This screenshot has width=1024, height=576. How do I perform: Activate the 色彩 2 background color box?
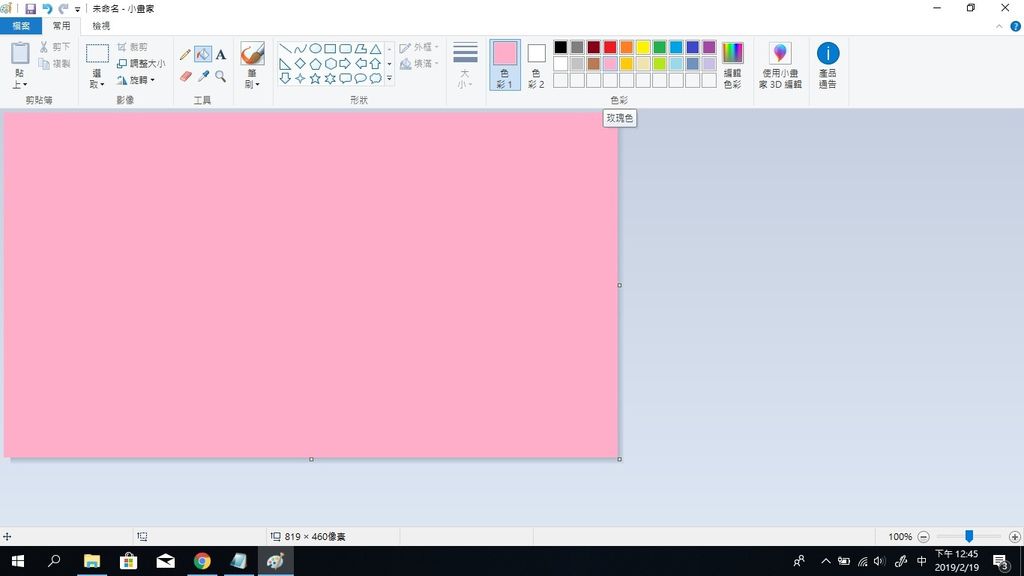537,65
